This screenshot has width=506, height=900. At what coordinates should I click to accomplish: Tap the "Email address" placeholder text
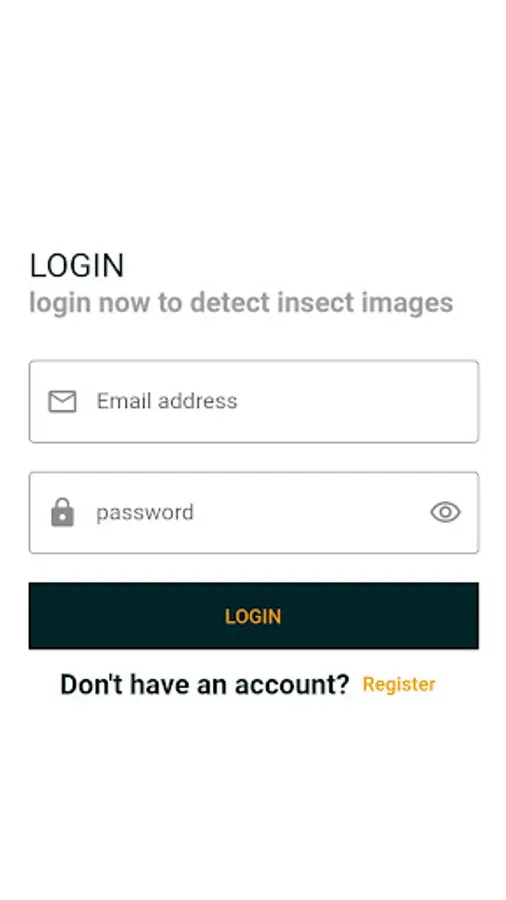(166, 401)
